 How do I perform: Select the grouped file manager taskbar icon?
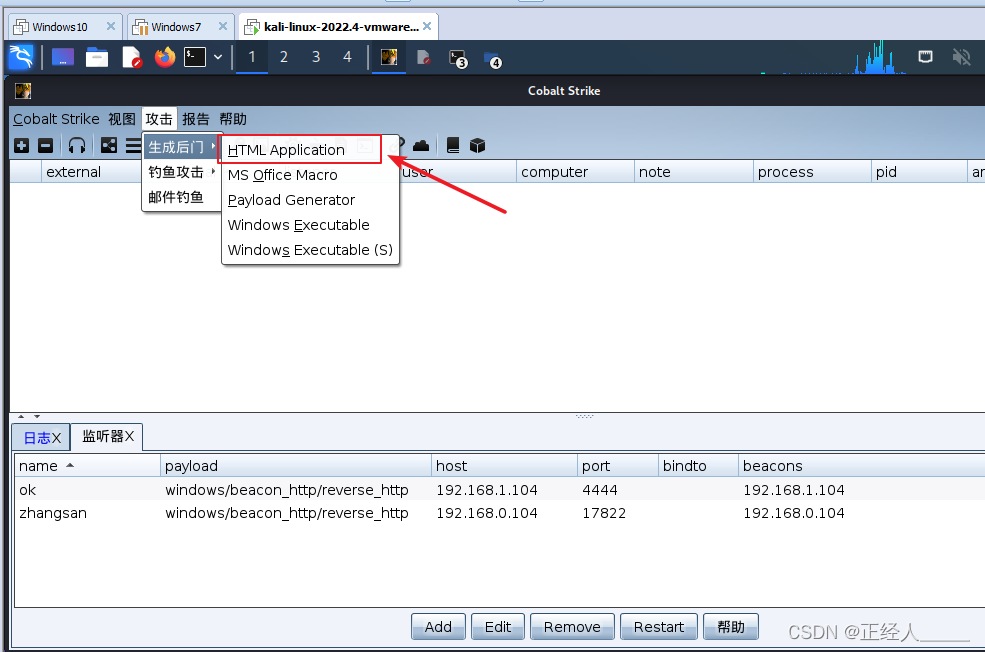pyautogui.click(x=492, y=60)
